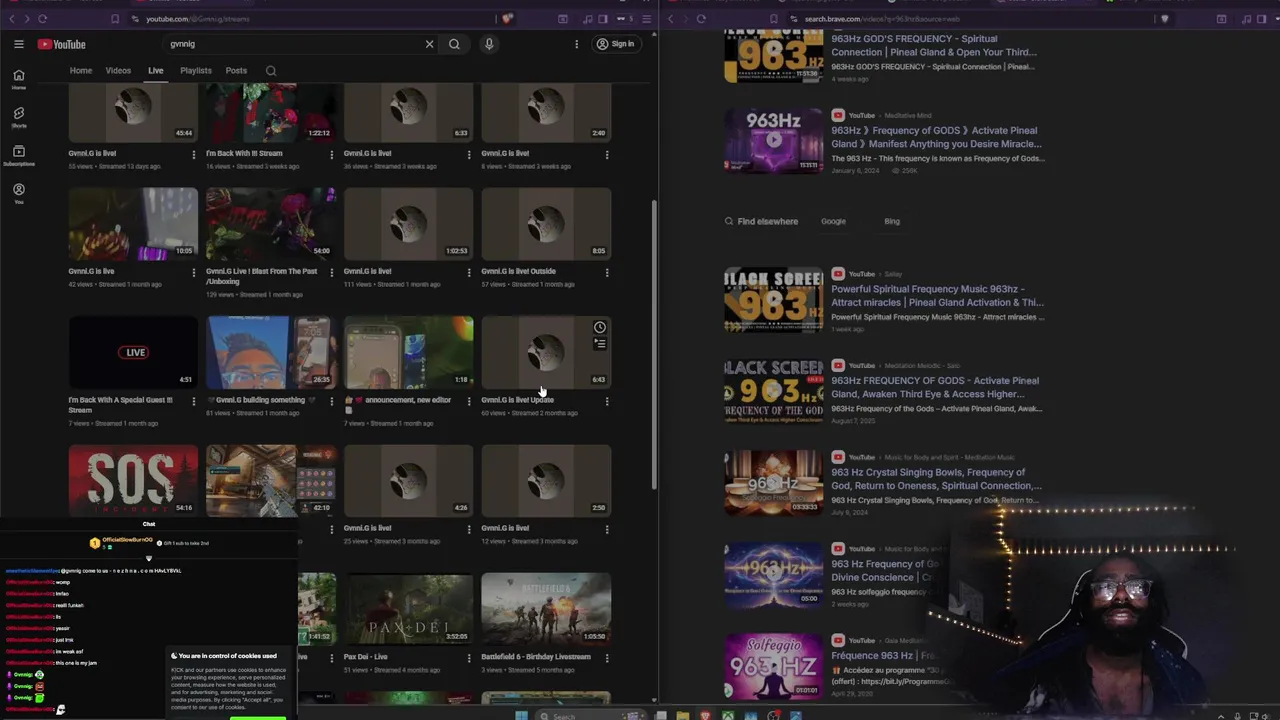1280x720 pixels.
Task: Open 963Hz GOD'S FREQUENCY Spiritual Connection result
Action: coord(934,45)
